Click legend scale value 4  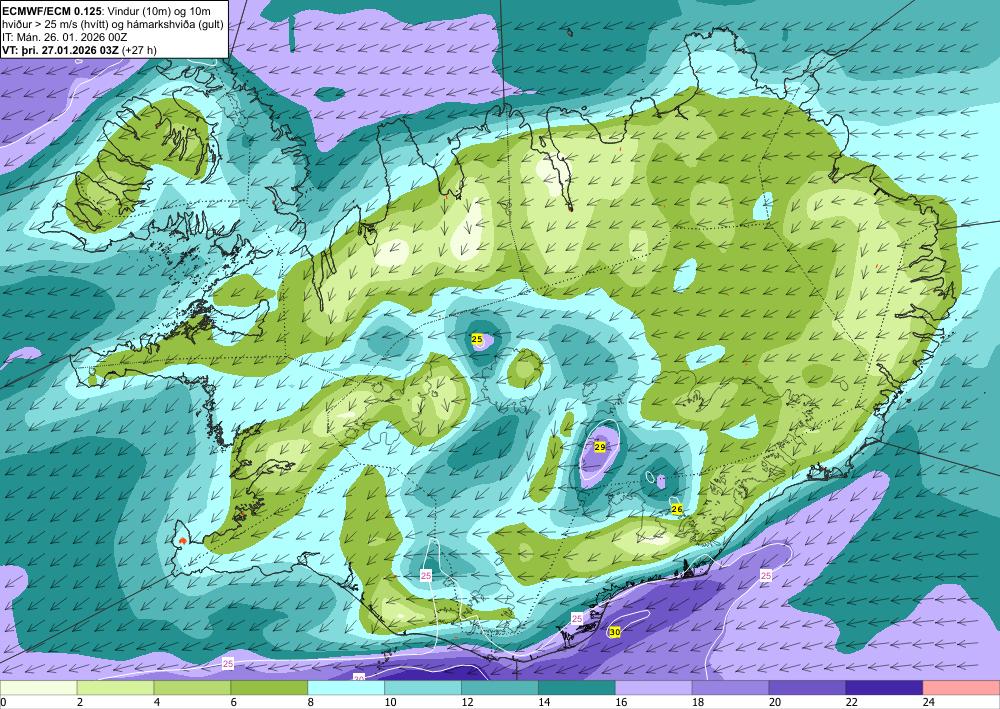(x=157, y=702)
